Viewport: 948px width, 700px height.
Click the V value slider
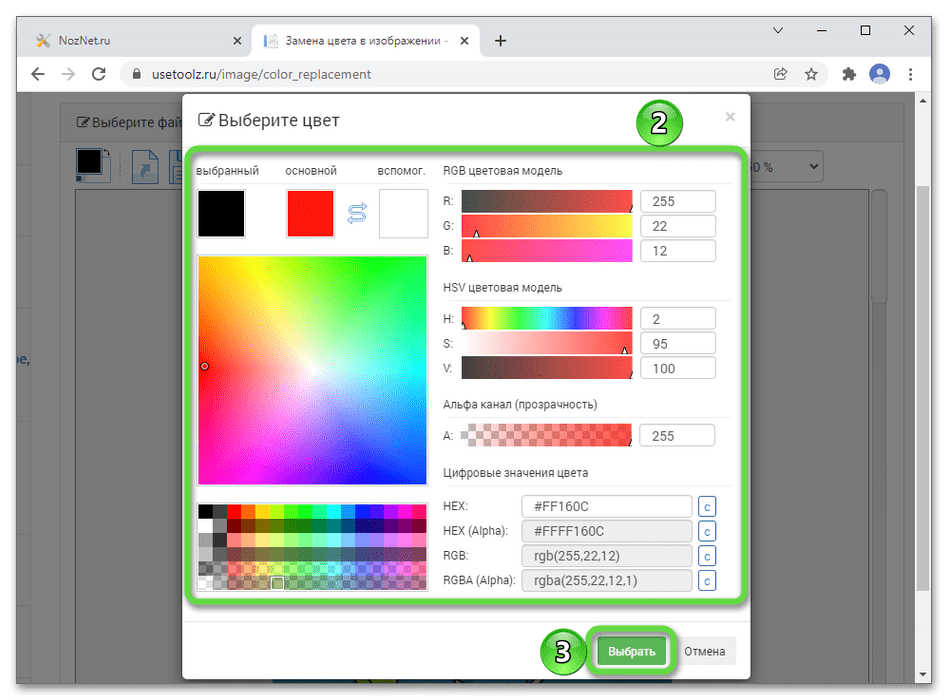pyautogui.click(x=547, y=368)
